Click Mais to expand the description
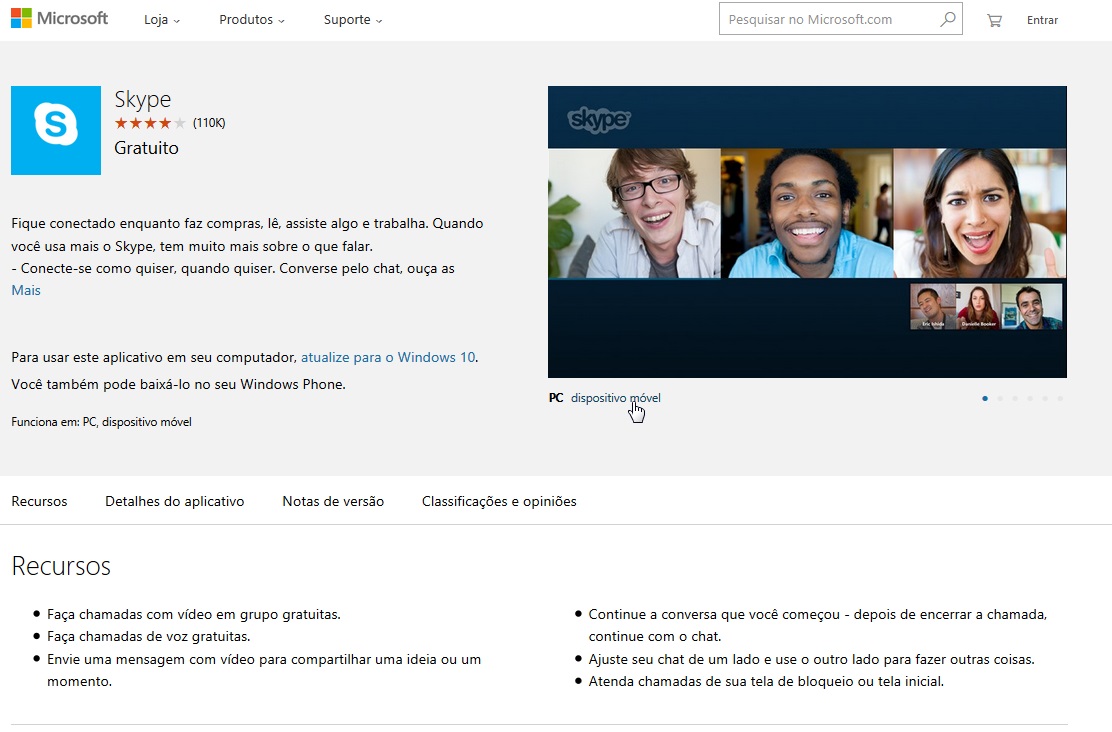Image resolution: width=1112 pixels, height=732 pixels. click(26, 290)
